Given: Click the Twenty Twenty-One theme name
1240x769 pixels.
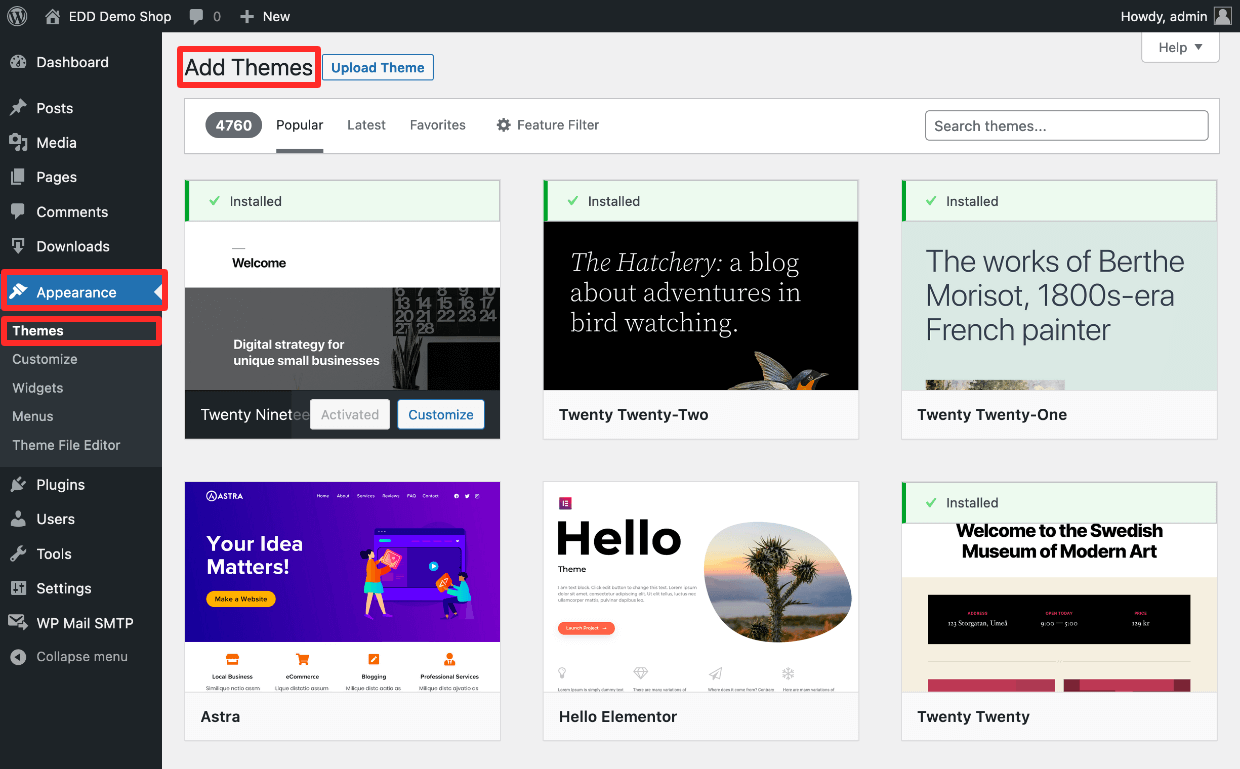Looking at the screenshot, I should point(992,415).
